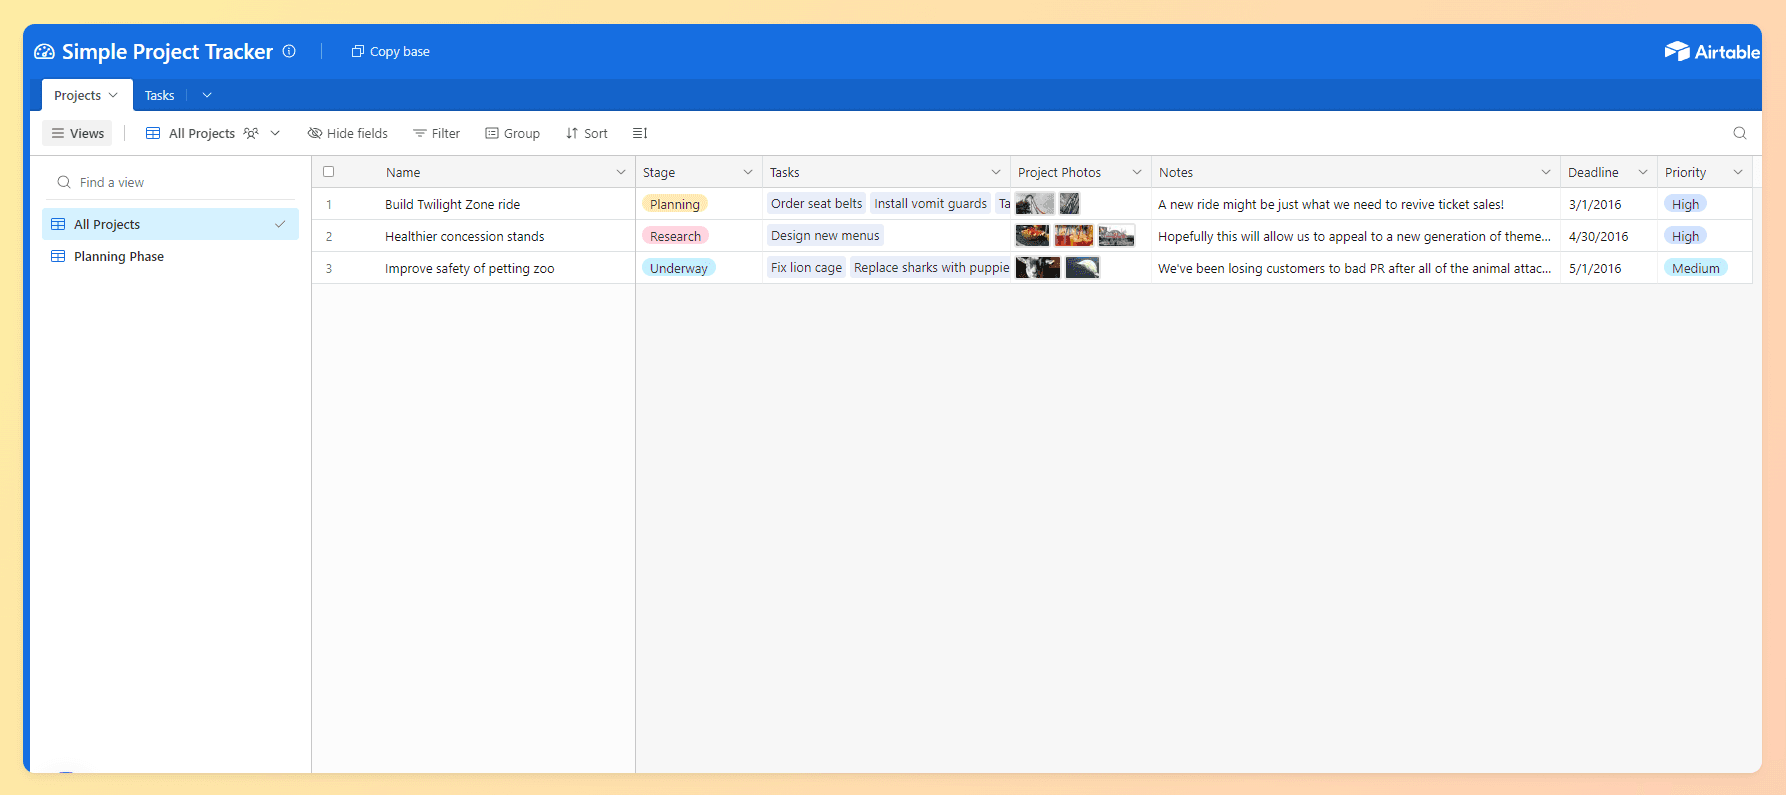1786x795 pixels.
Task: Click the Airtable logo
Action: click(x=1711, y=52)
